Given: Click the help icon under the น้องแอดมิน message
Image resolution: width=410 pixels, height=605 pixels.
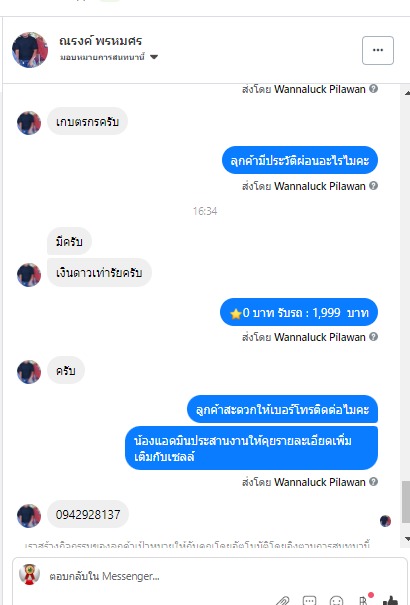Looking at the screenshot, I should click(x=373, y=482).
